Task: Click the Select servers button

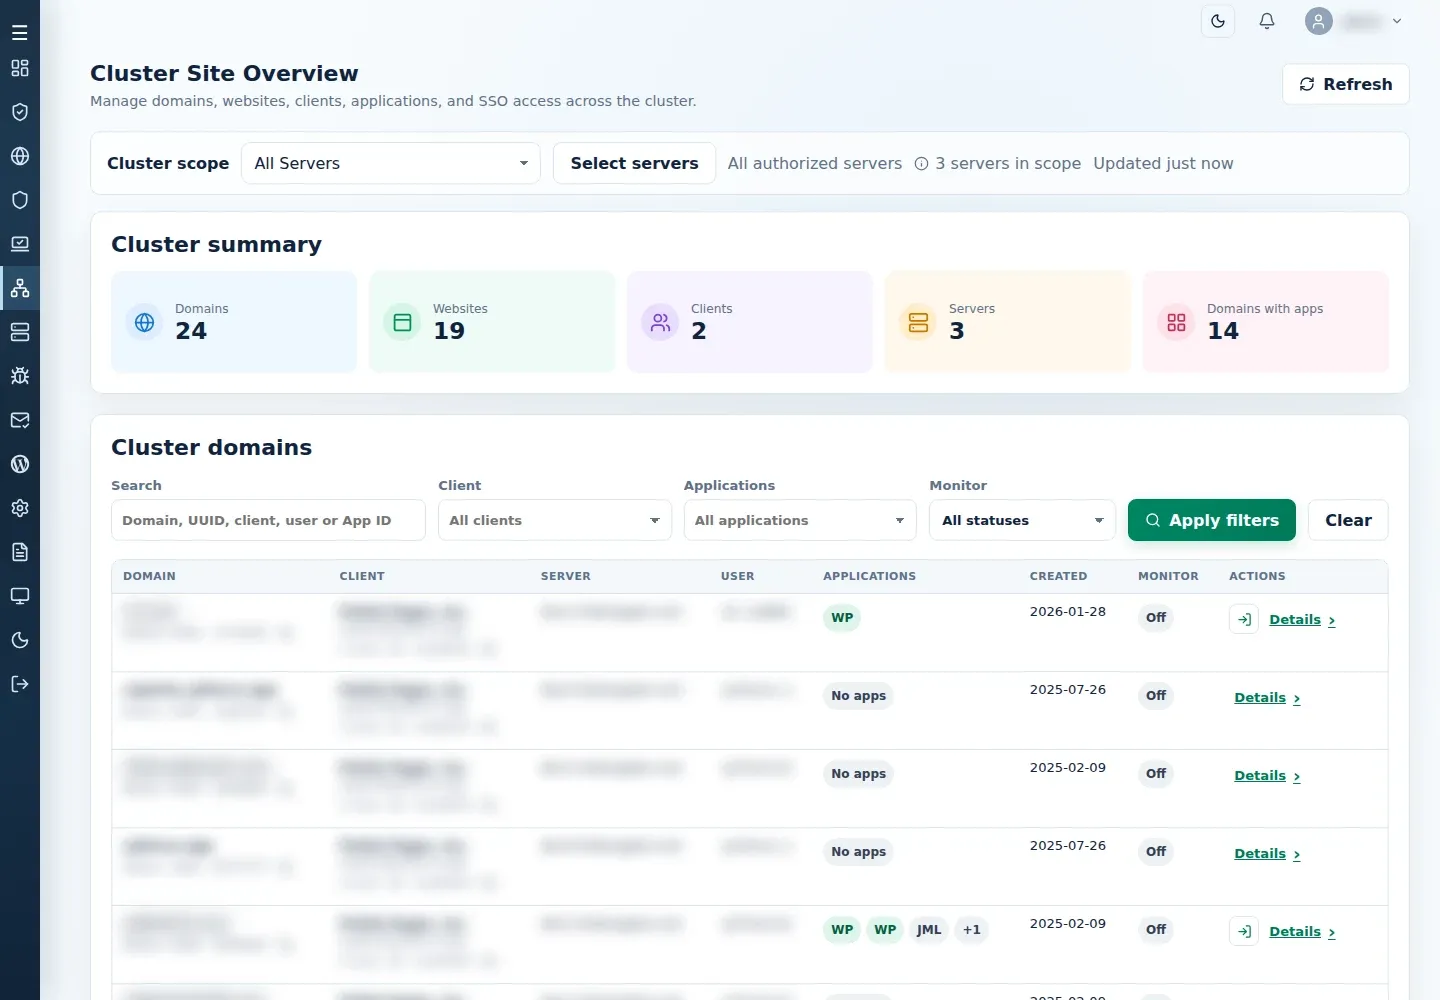Action: (x=635, y=163)
